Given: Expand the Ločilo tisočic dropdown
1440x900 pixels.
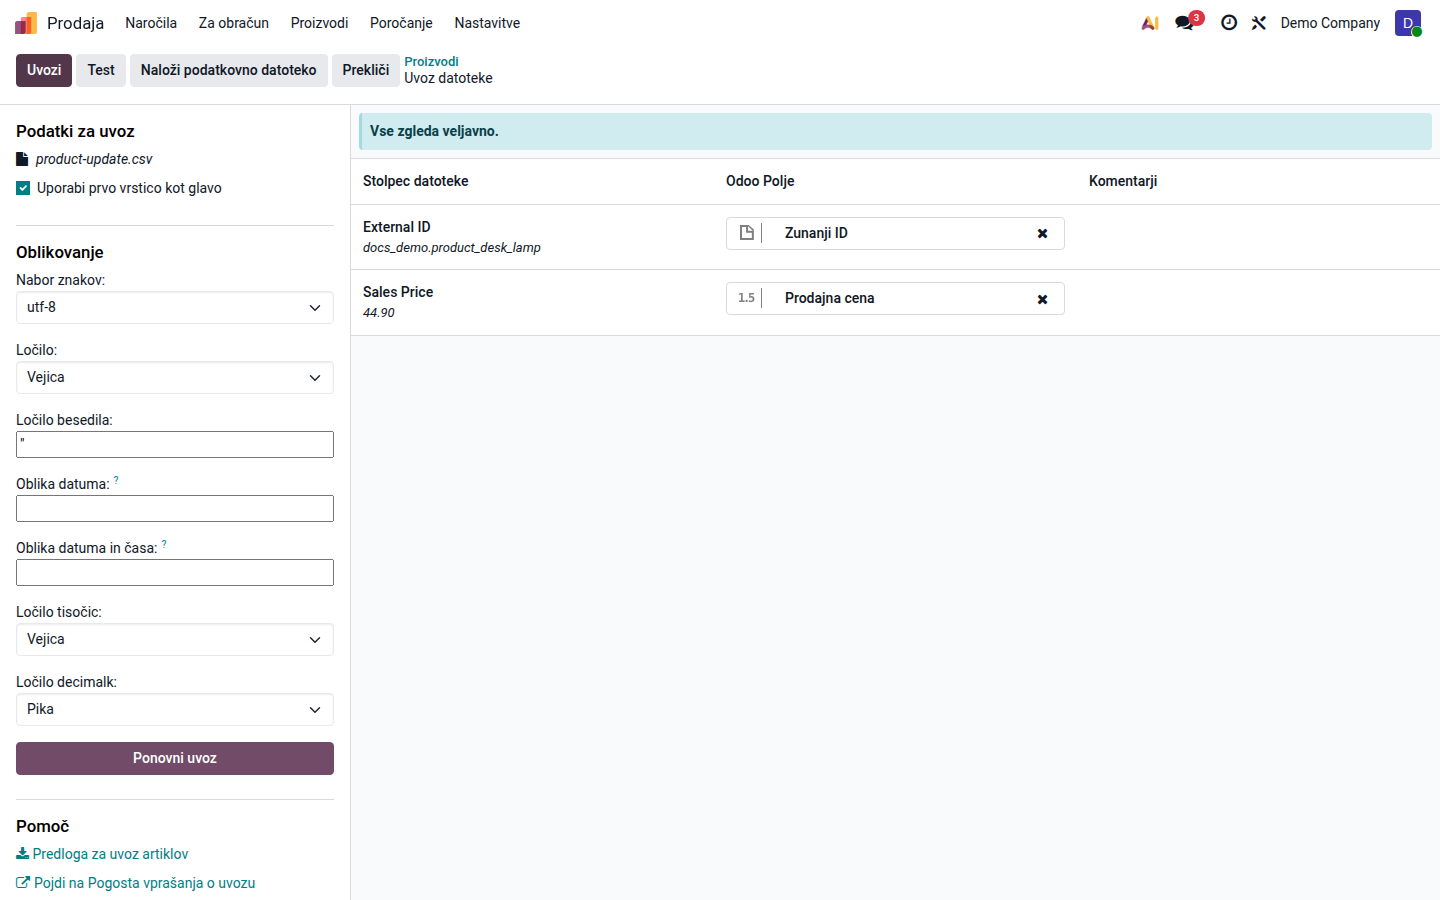Looking at the screenshot, I should pos(175,640).
